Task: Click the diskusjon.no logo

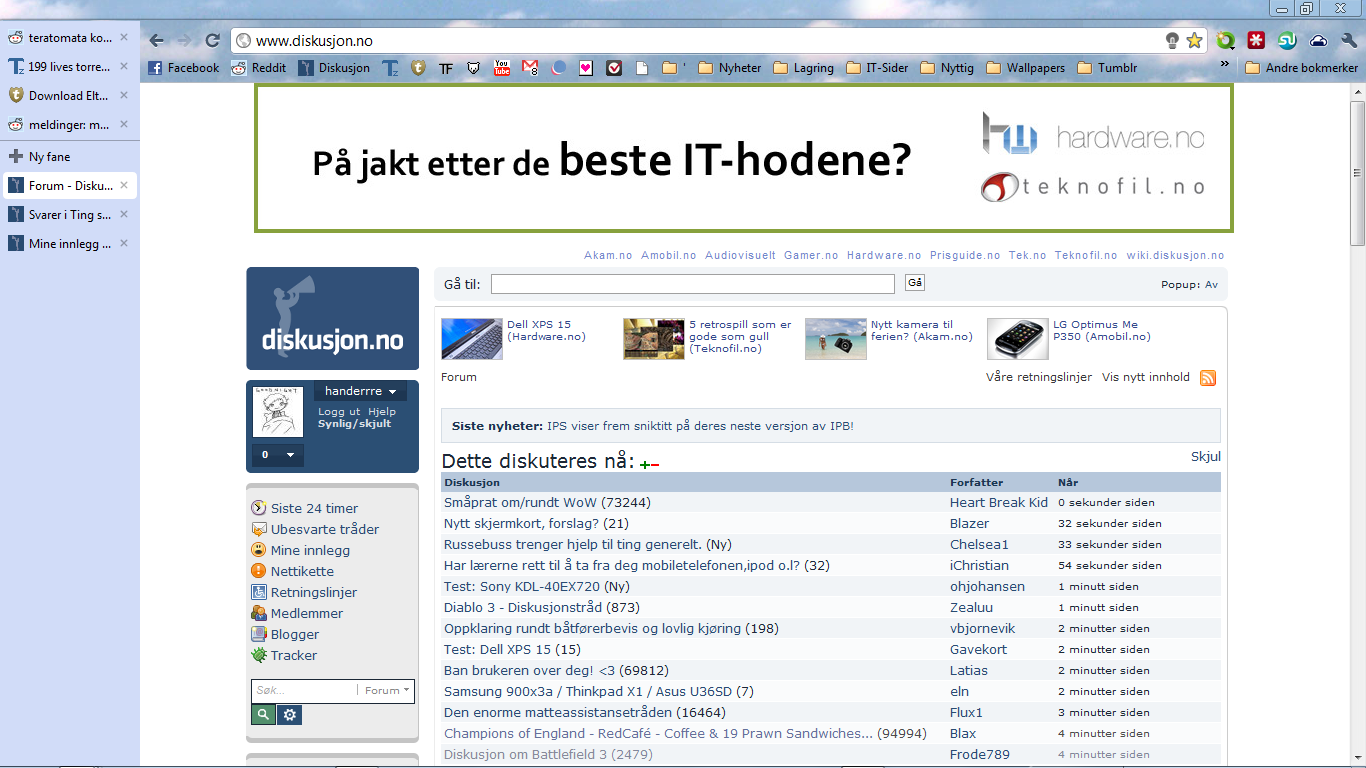Action: tap(332, 318)
